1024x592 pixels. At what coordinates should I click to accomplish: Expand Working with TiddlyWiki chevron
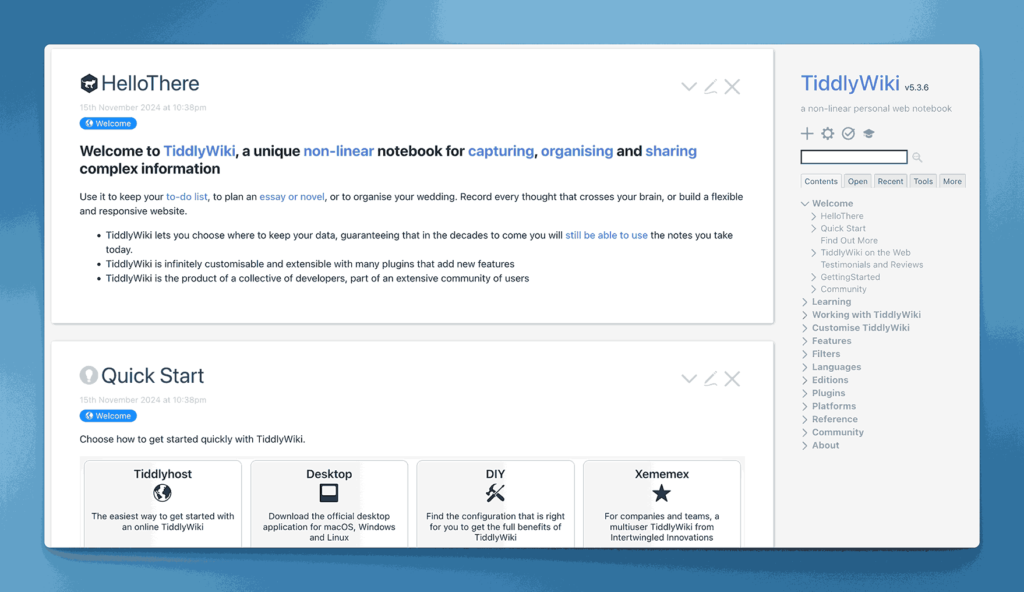805,315
